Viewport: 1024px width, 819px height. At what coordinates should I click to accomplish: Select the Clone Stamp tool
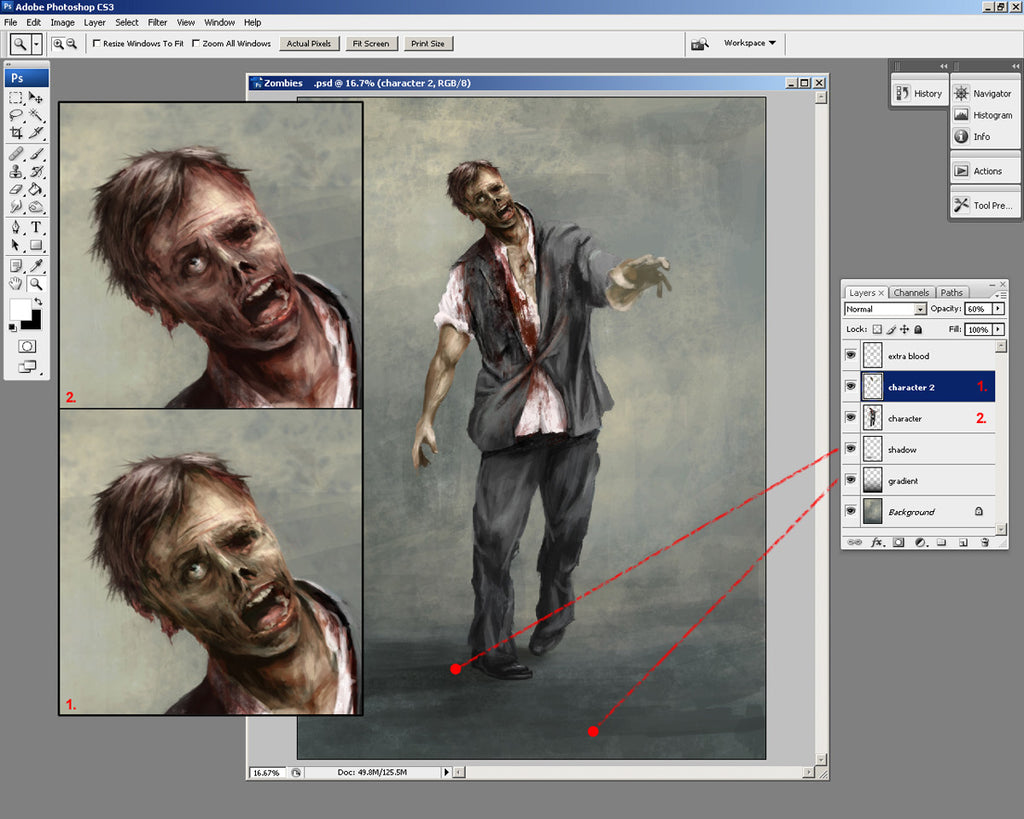click(x=15, y=171)
